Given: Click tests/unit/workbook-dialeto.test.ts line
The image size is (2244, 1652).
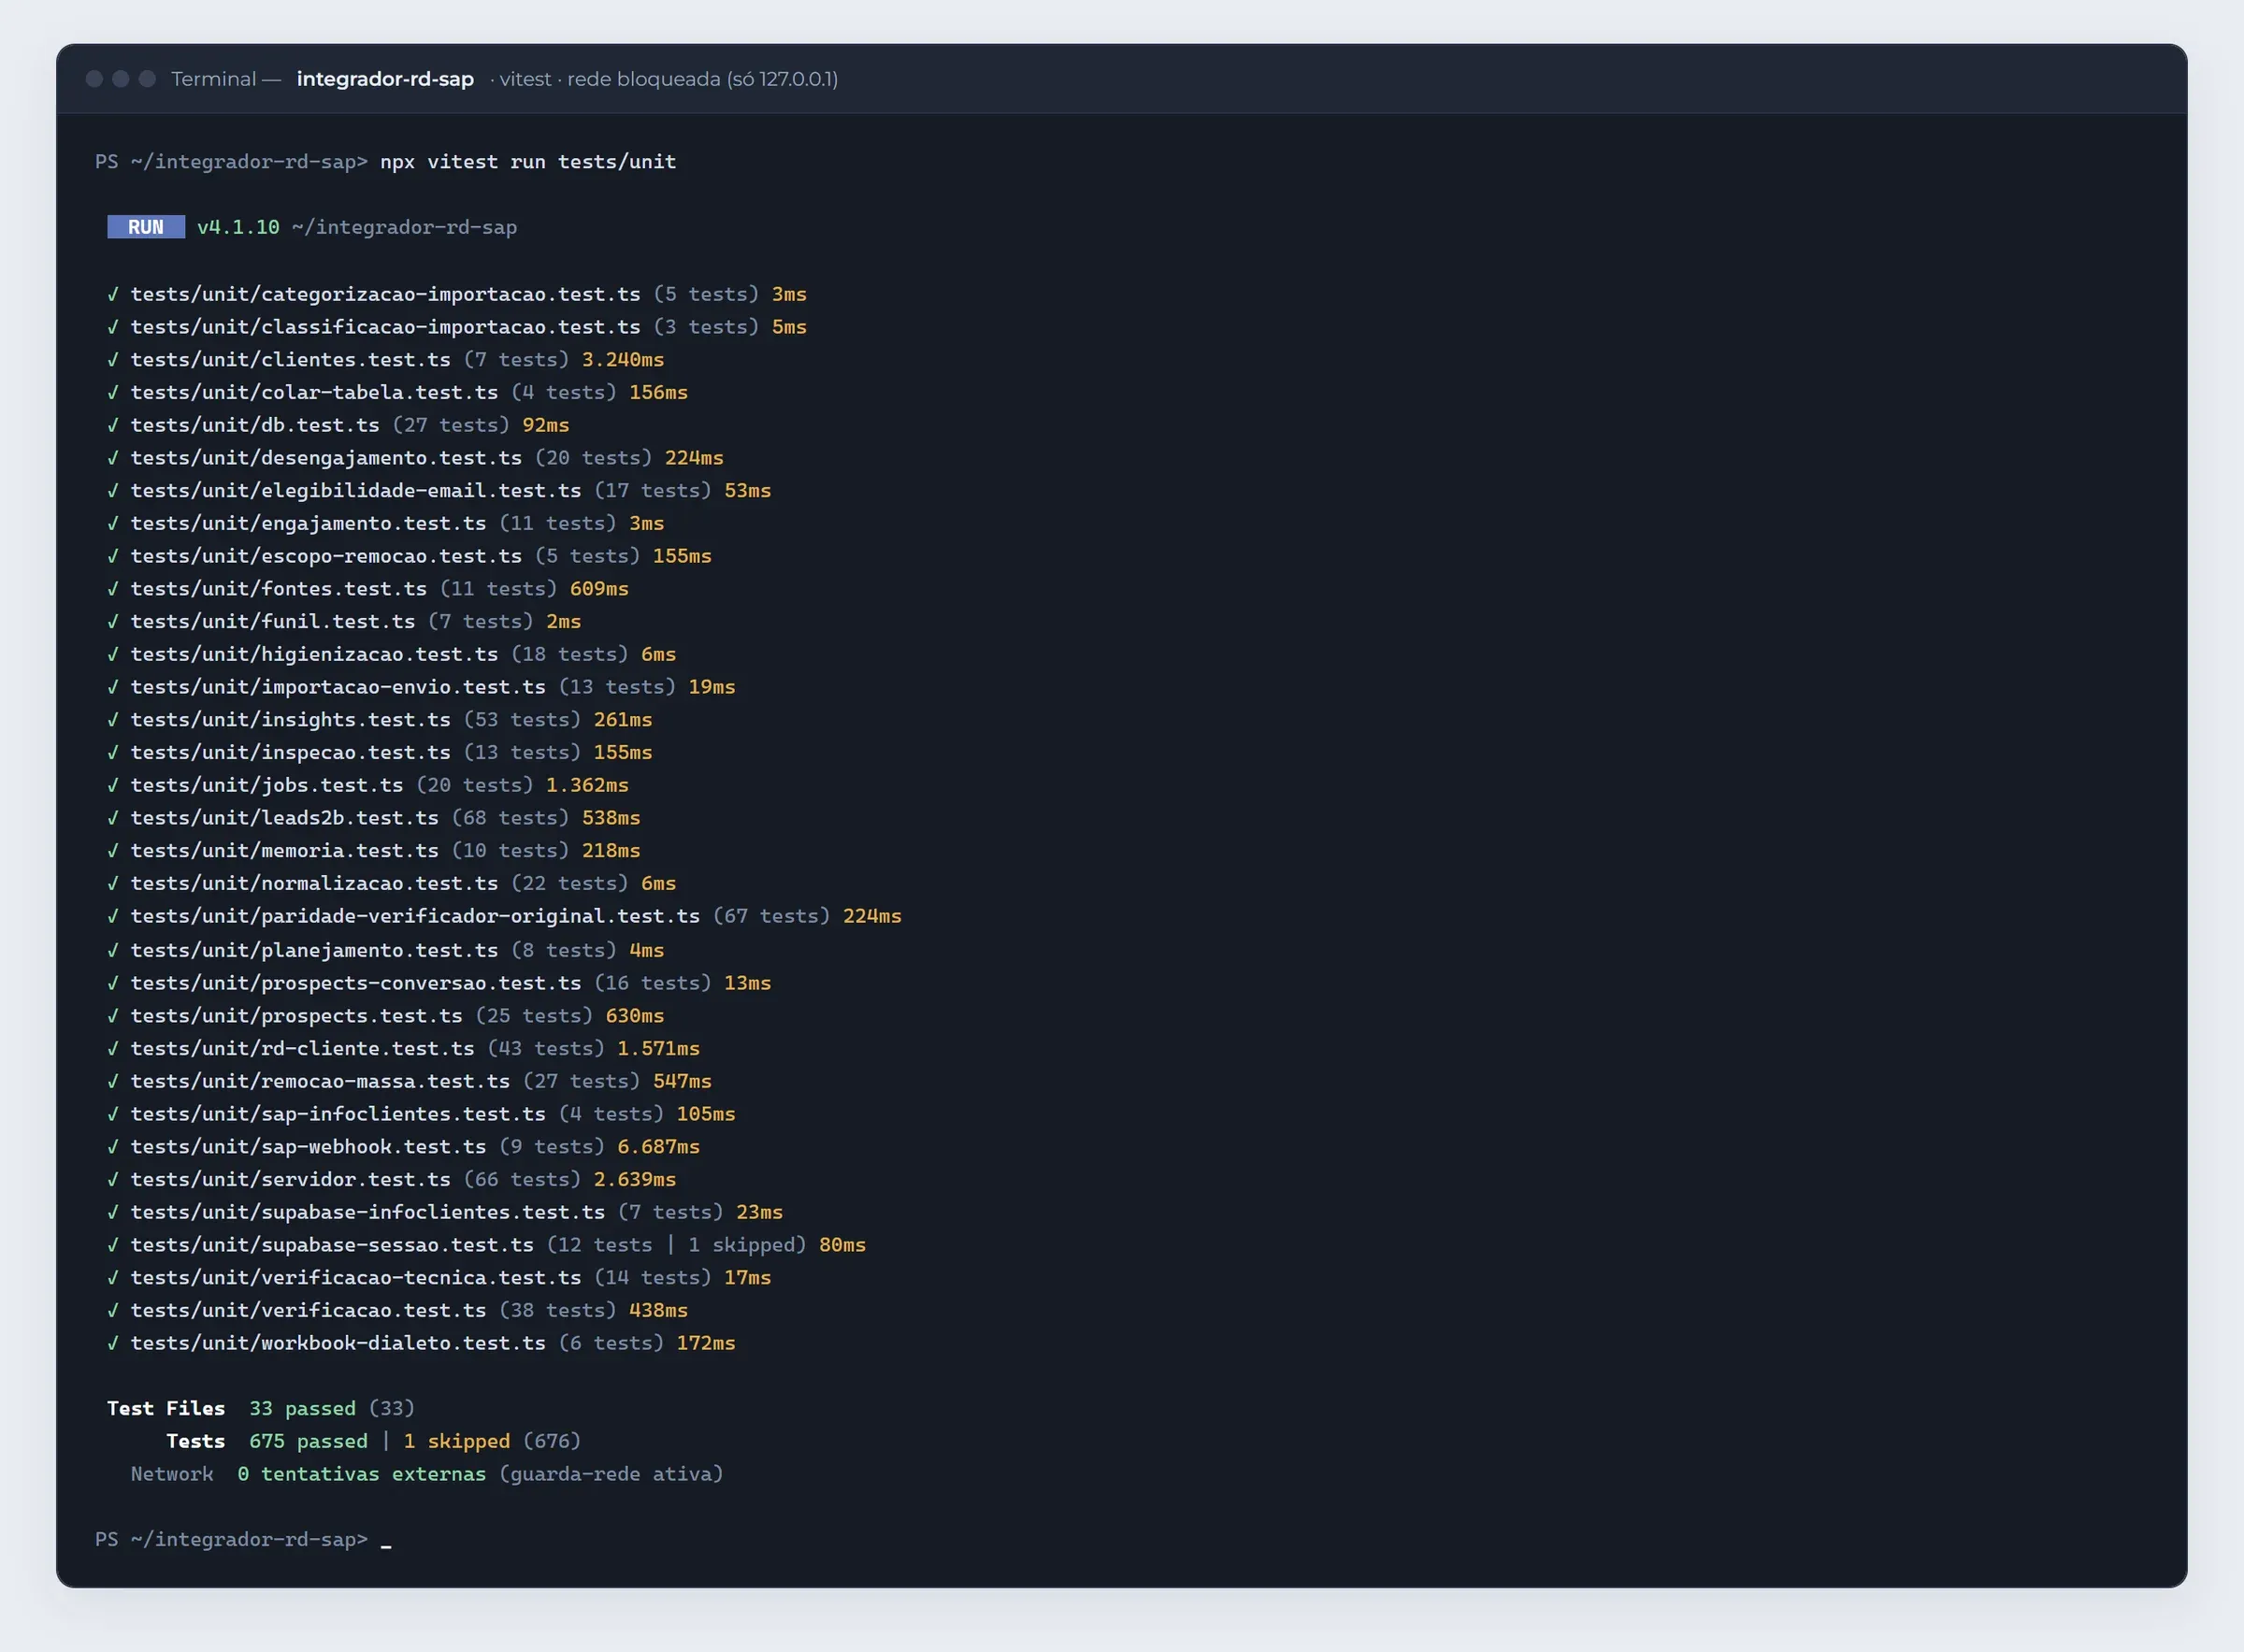Looking at the screenshot, I should click(421, 1343).
